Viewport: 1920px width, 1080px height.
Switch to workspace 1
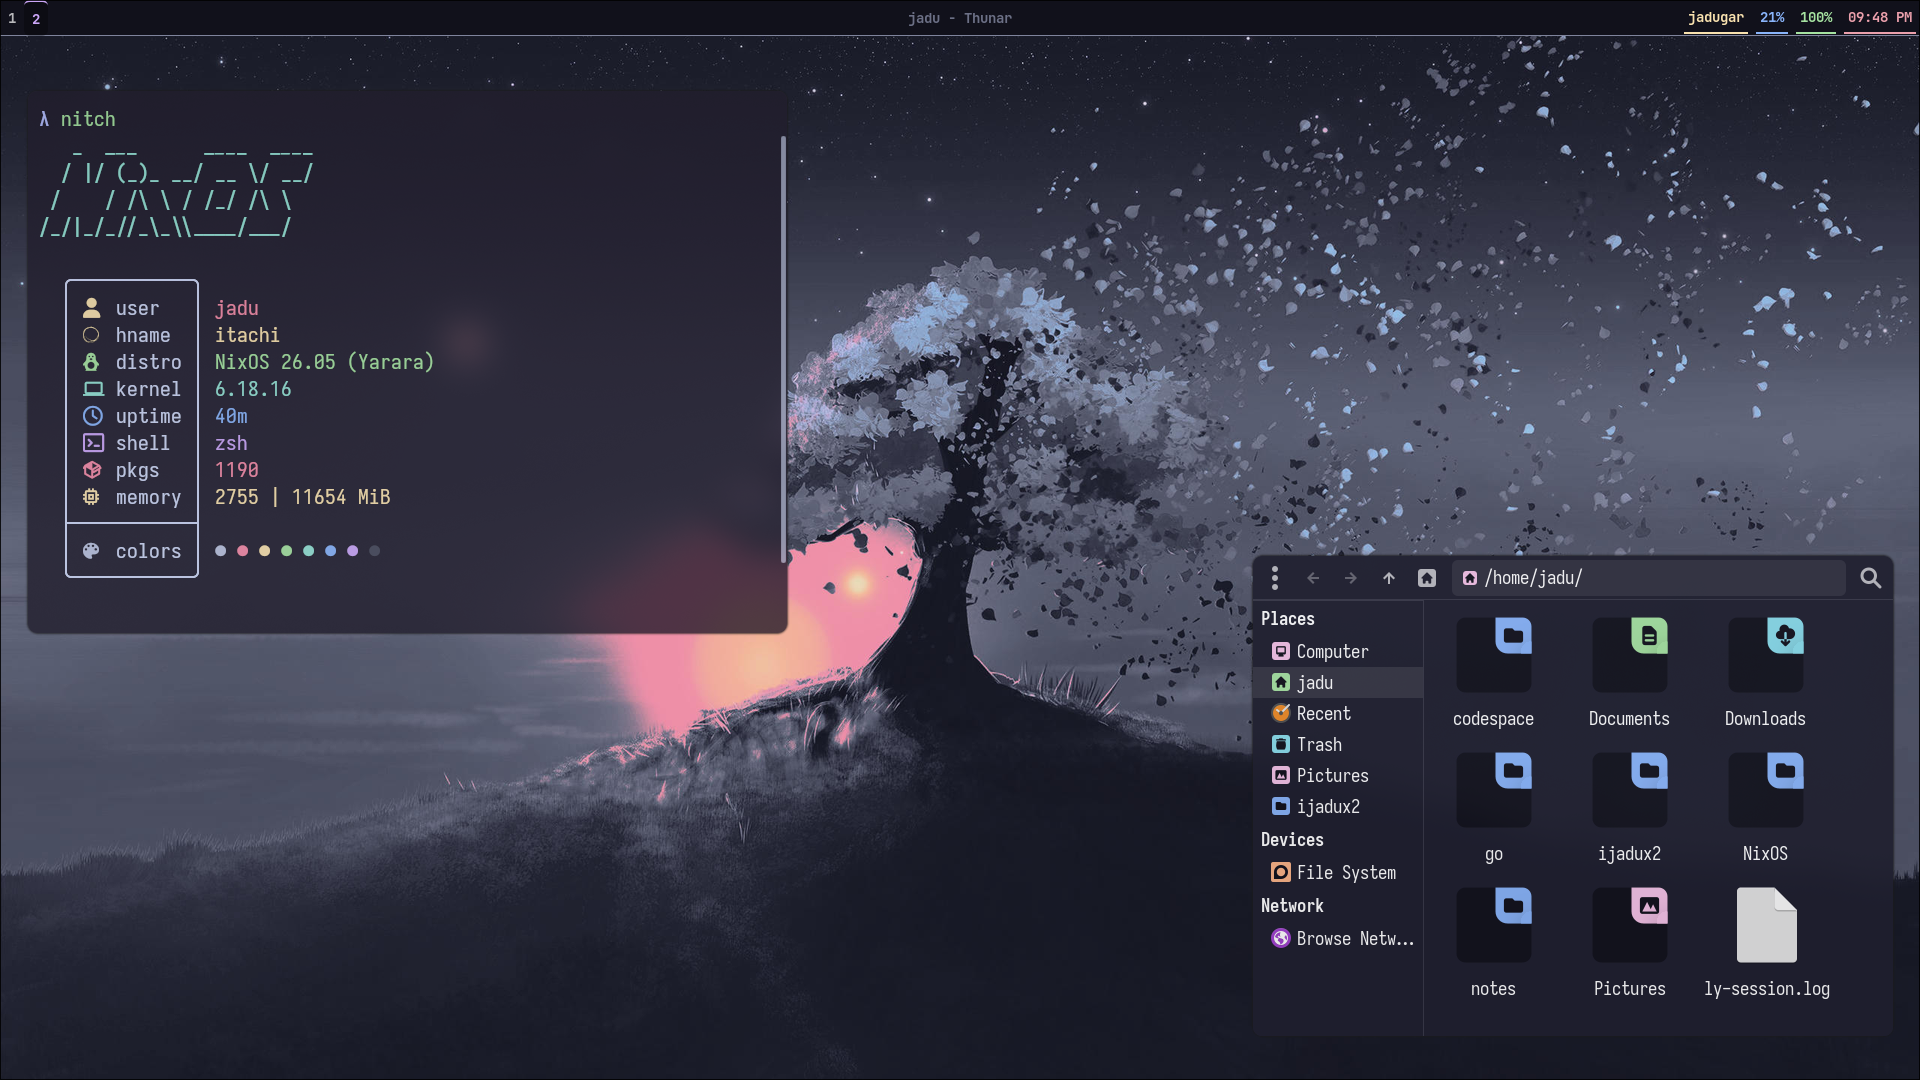[x=12, y=18]
